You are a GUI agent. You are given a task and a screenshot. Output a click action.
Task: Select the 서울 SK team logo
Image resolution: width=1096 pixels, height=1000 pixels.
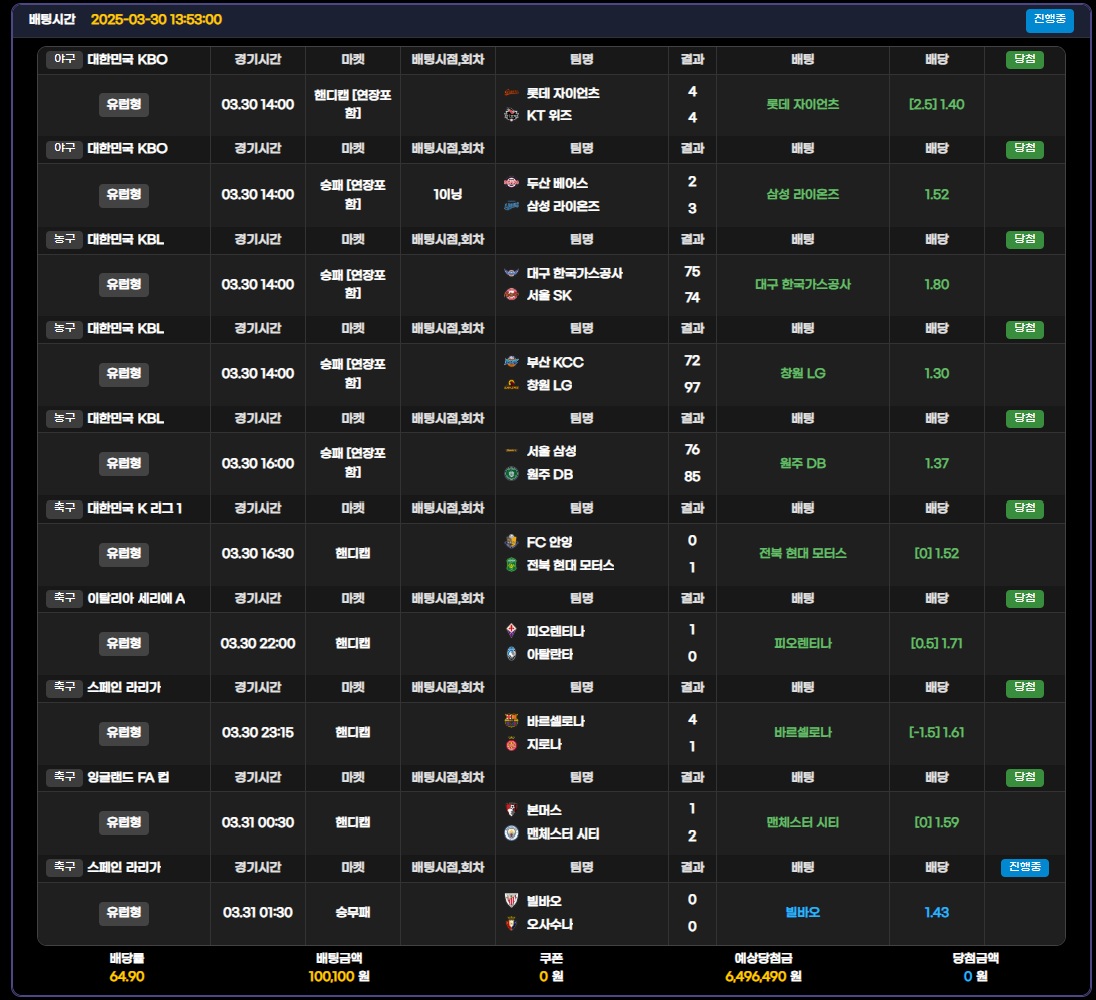[512, 295]
